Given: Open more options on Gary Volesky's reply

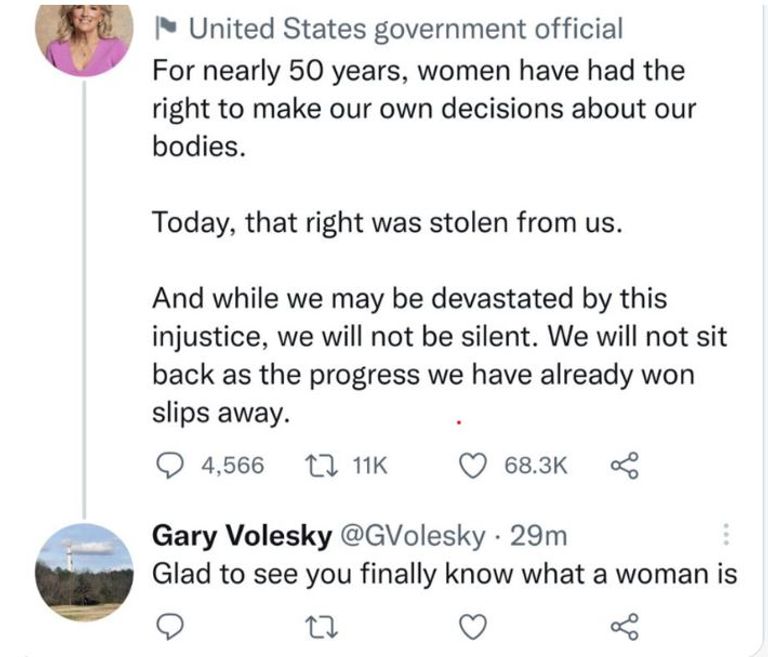Looking at the screenshot, I should [x=725, y=537].
